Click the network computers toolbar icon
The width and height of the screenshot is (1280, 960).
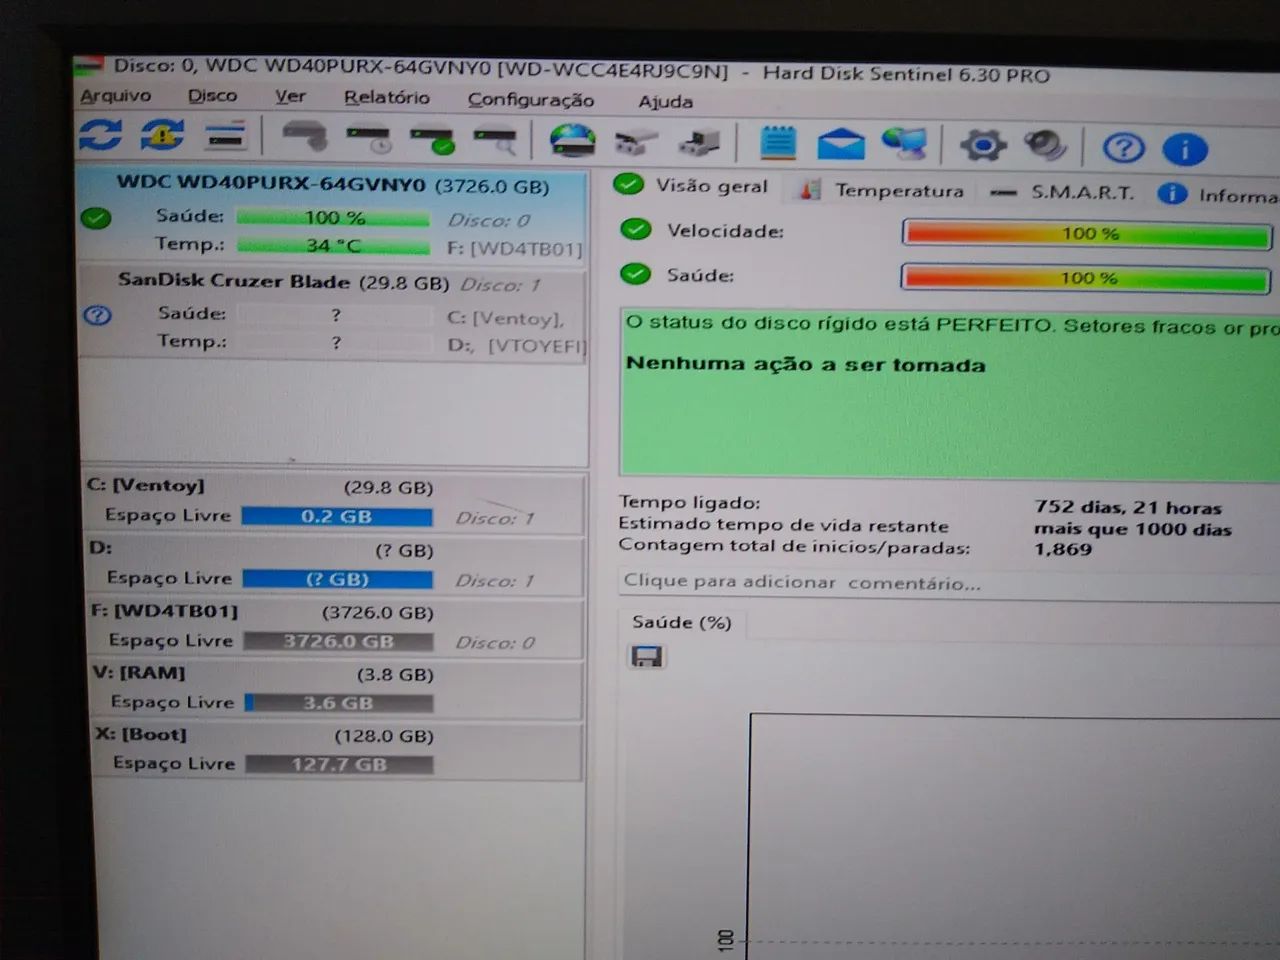[x=905, y=144]
